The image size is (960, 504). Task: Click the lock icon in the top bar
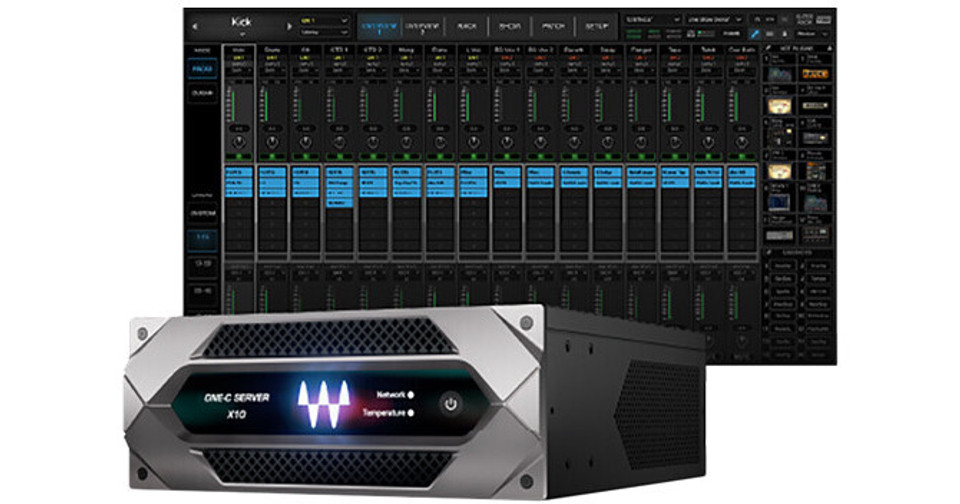pos(785,34)
